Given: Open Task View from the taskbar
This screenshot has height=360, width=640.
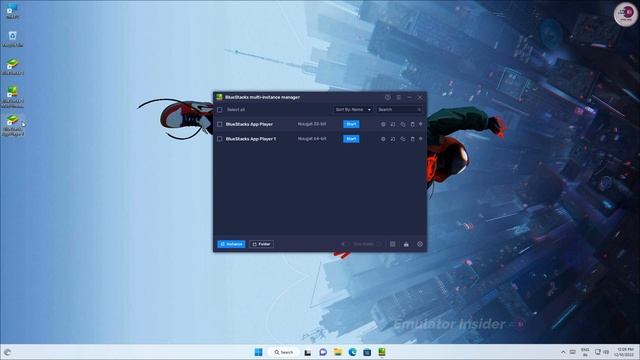Looking at the screenshot, I should (x=308, y=352).
